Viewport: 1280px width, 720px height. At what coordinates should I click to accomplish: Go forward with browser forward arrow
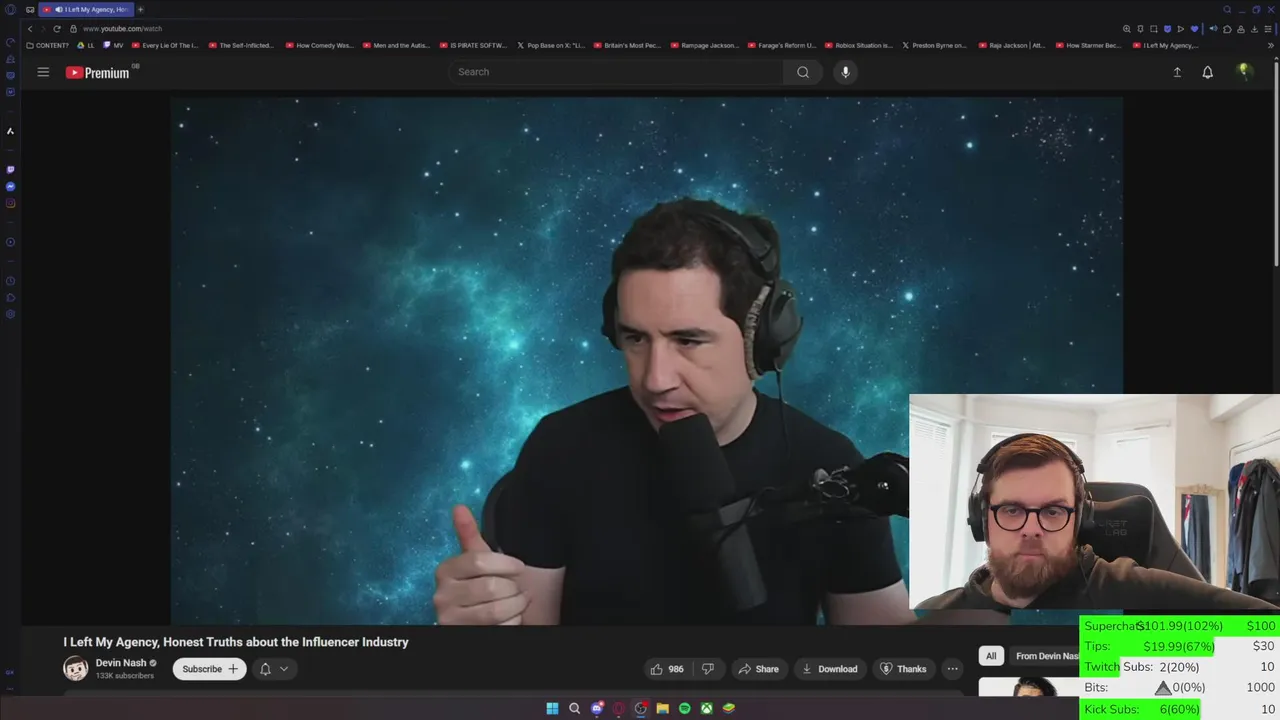pos(42,29)
